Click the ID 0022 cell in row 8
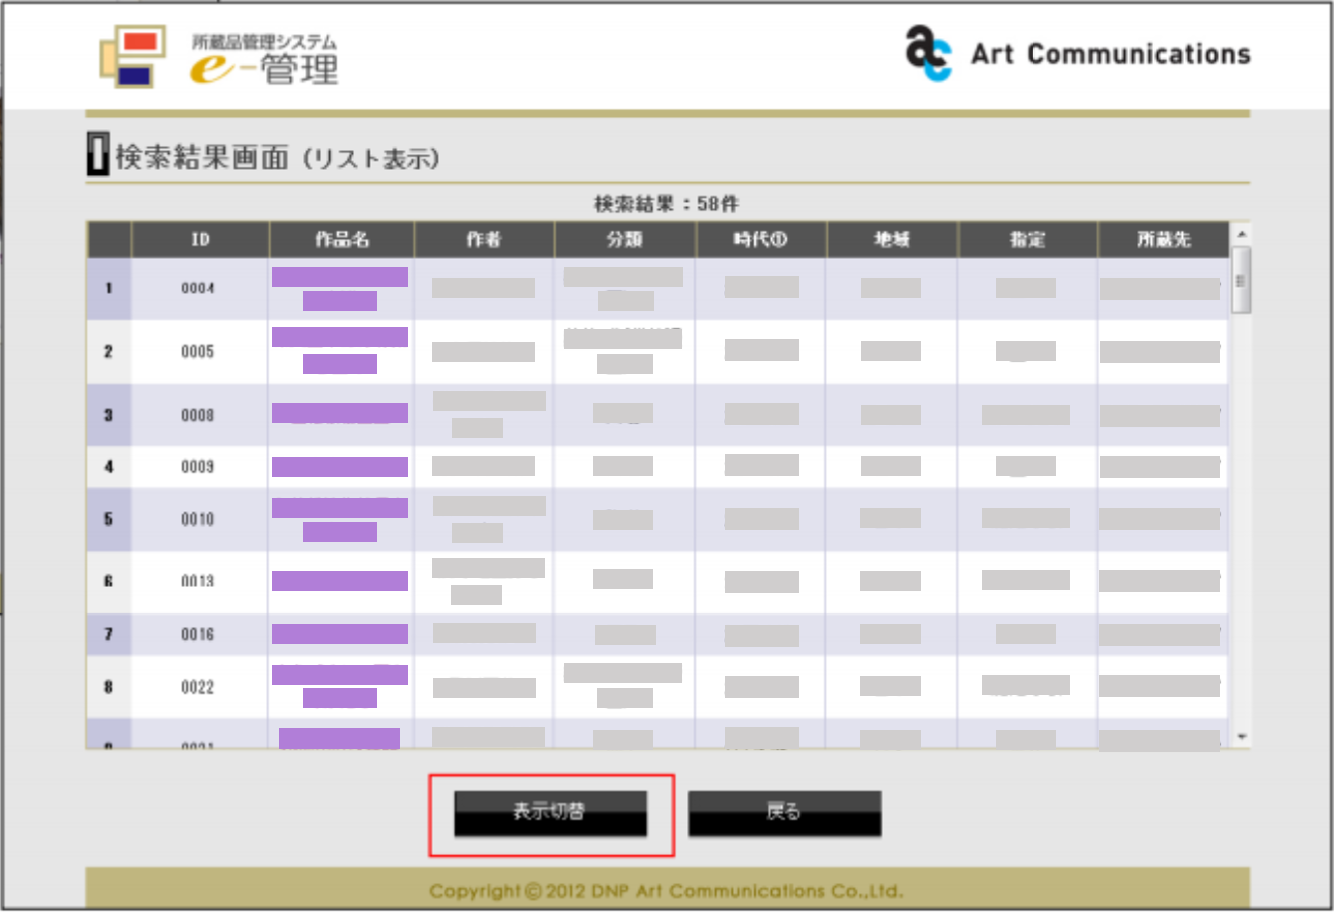 [198, 688]
